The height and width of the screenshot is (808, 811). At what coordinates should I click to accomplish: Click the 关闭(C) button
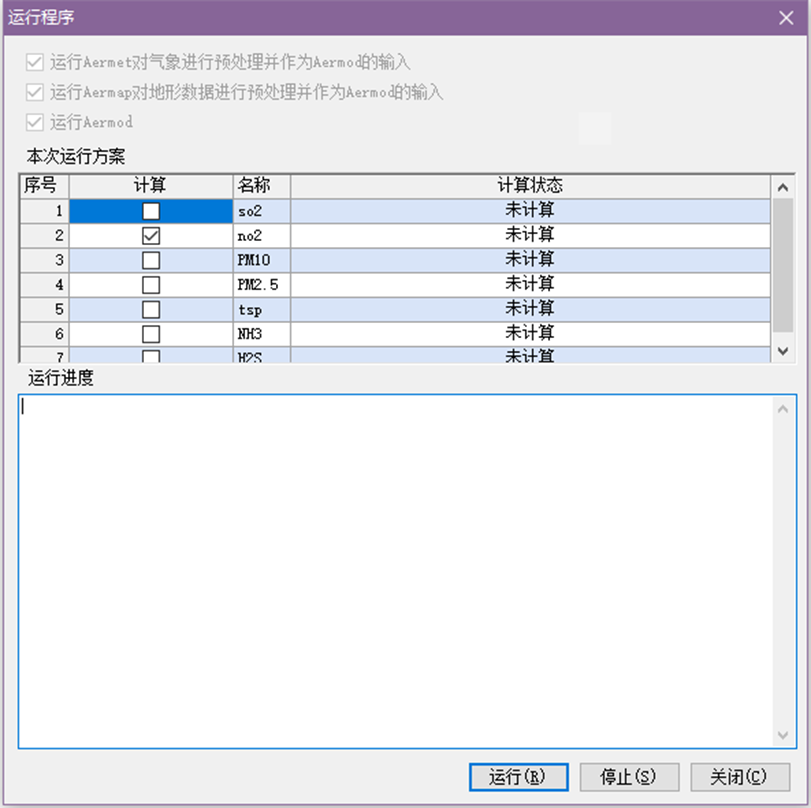point(738,777)
